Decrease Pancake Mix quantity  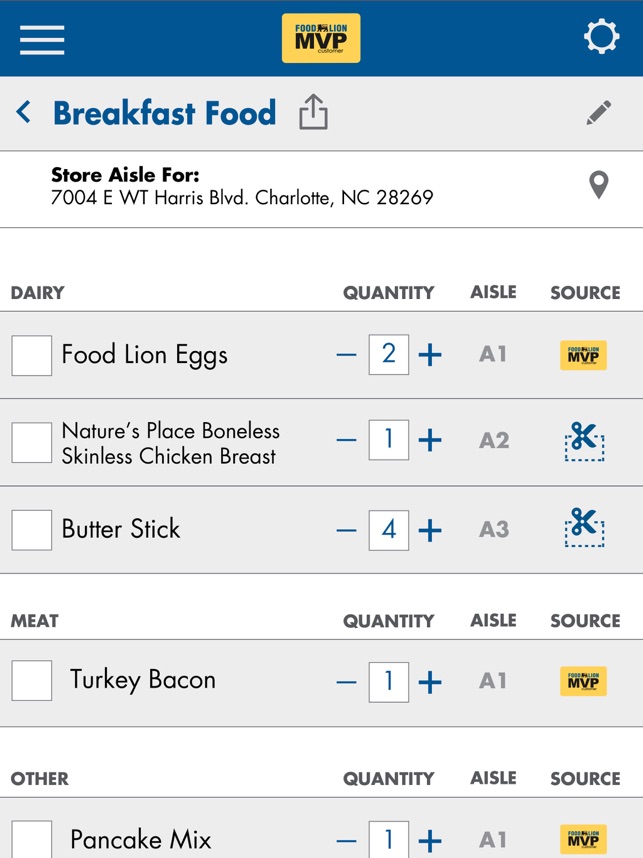(346, 840)
